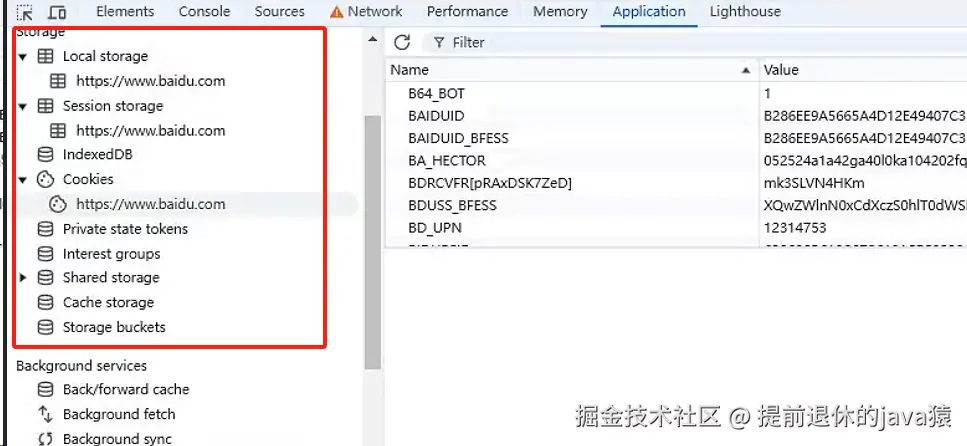Click the inspect element picker icon
Screen dimensions: 967x446
[25, 12]
